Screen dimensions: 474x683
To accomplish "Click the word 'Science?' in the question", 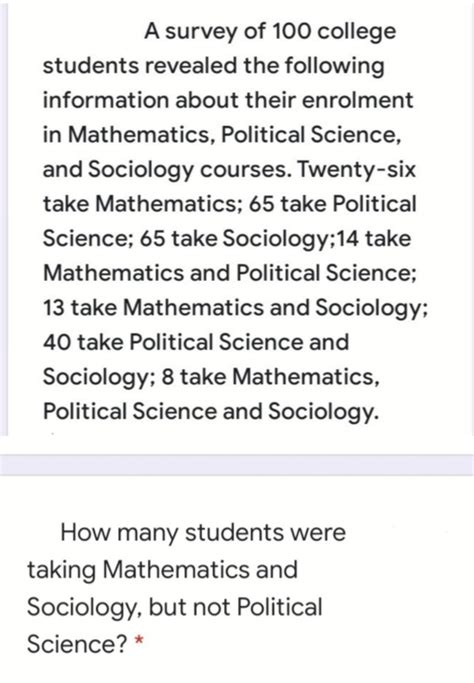I will [x=77, y=644].
